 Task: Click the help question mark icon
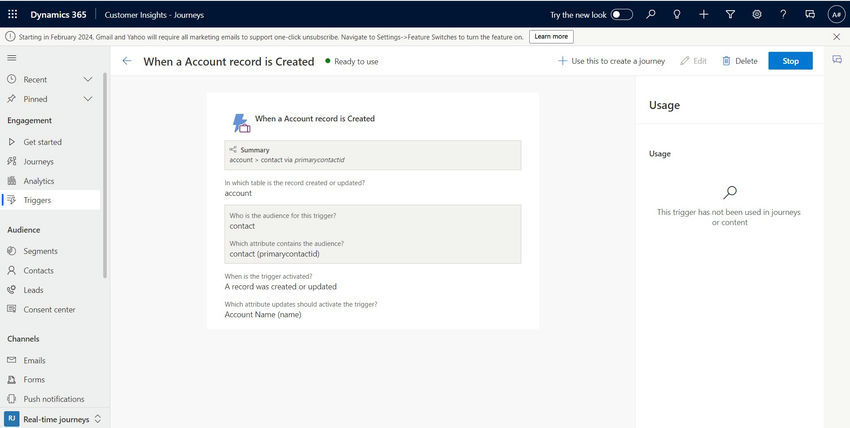point(783,14)
